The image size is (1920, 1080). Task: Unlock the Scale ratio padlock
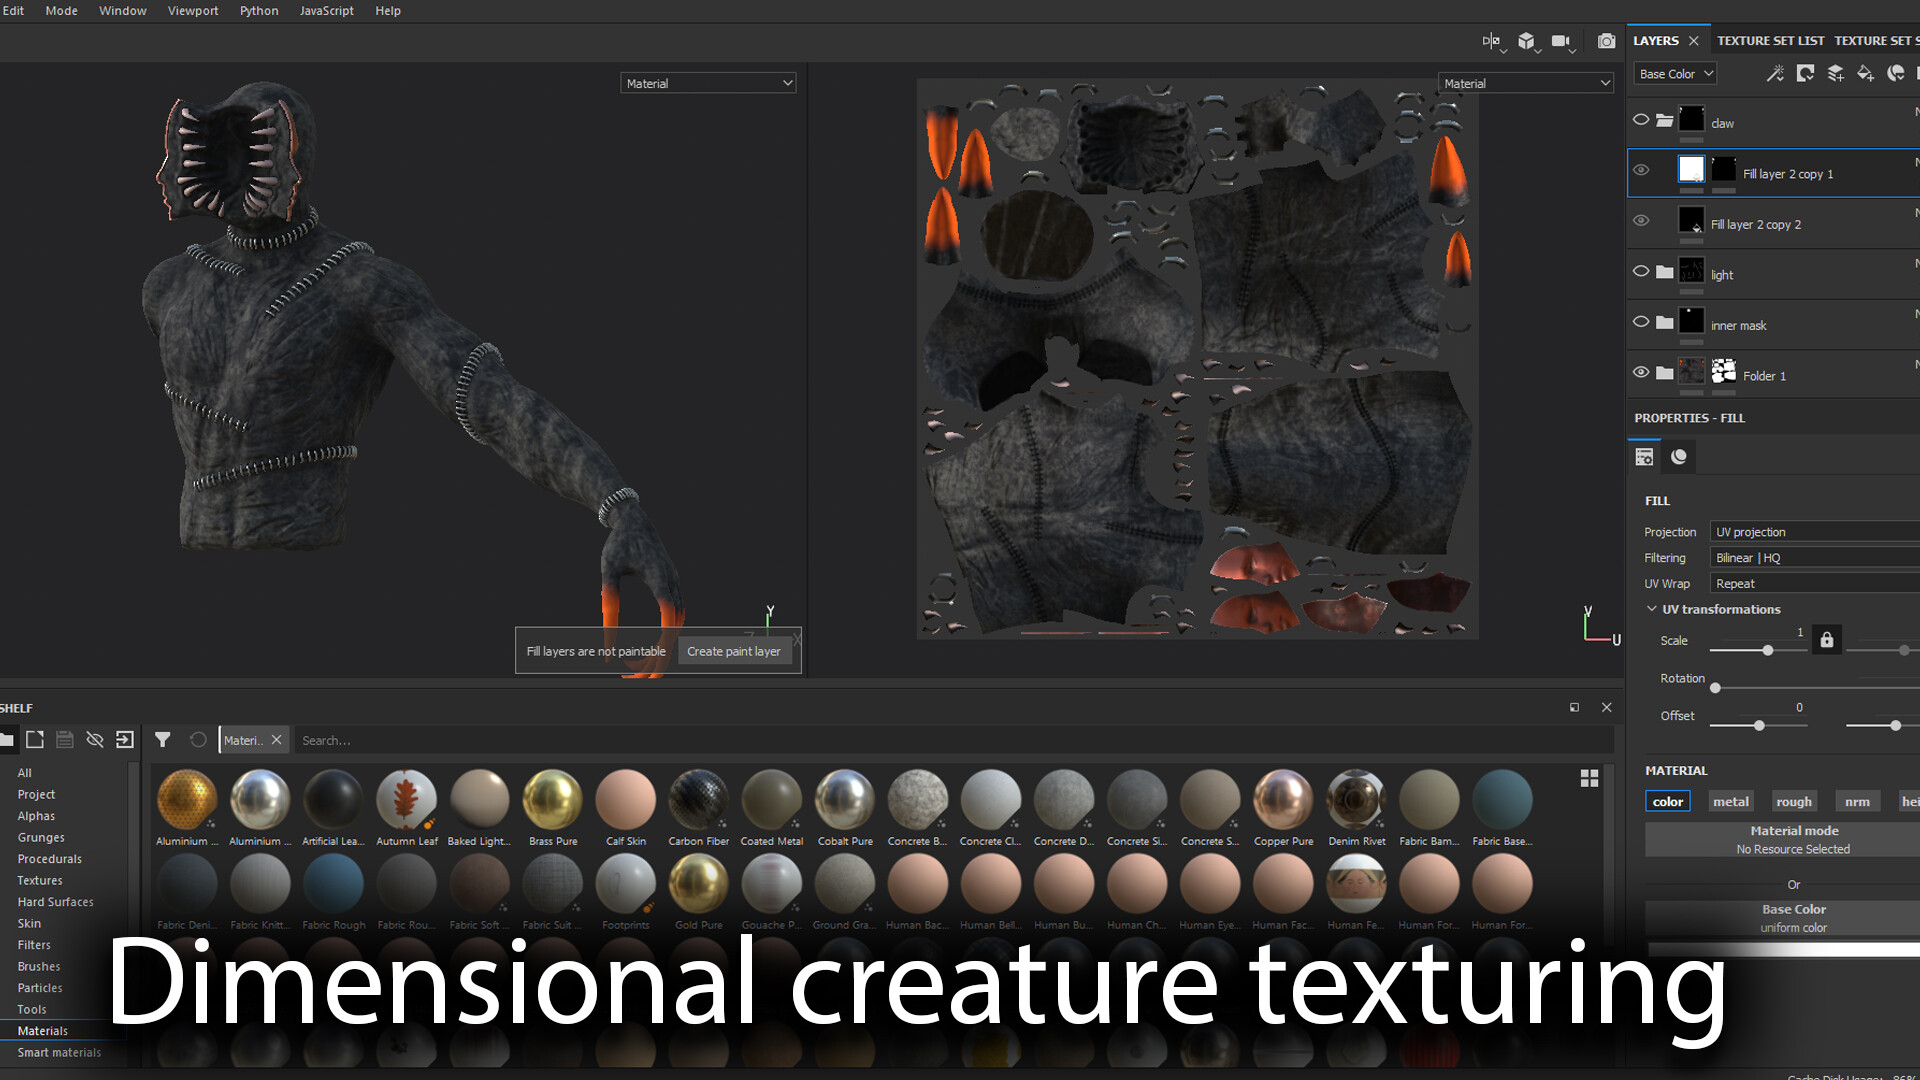[x=1826, y=640]
